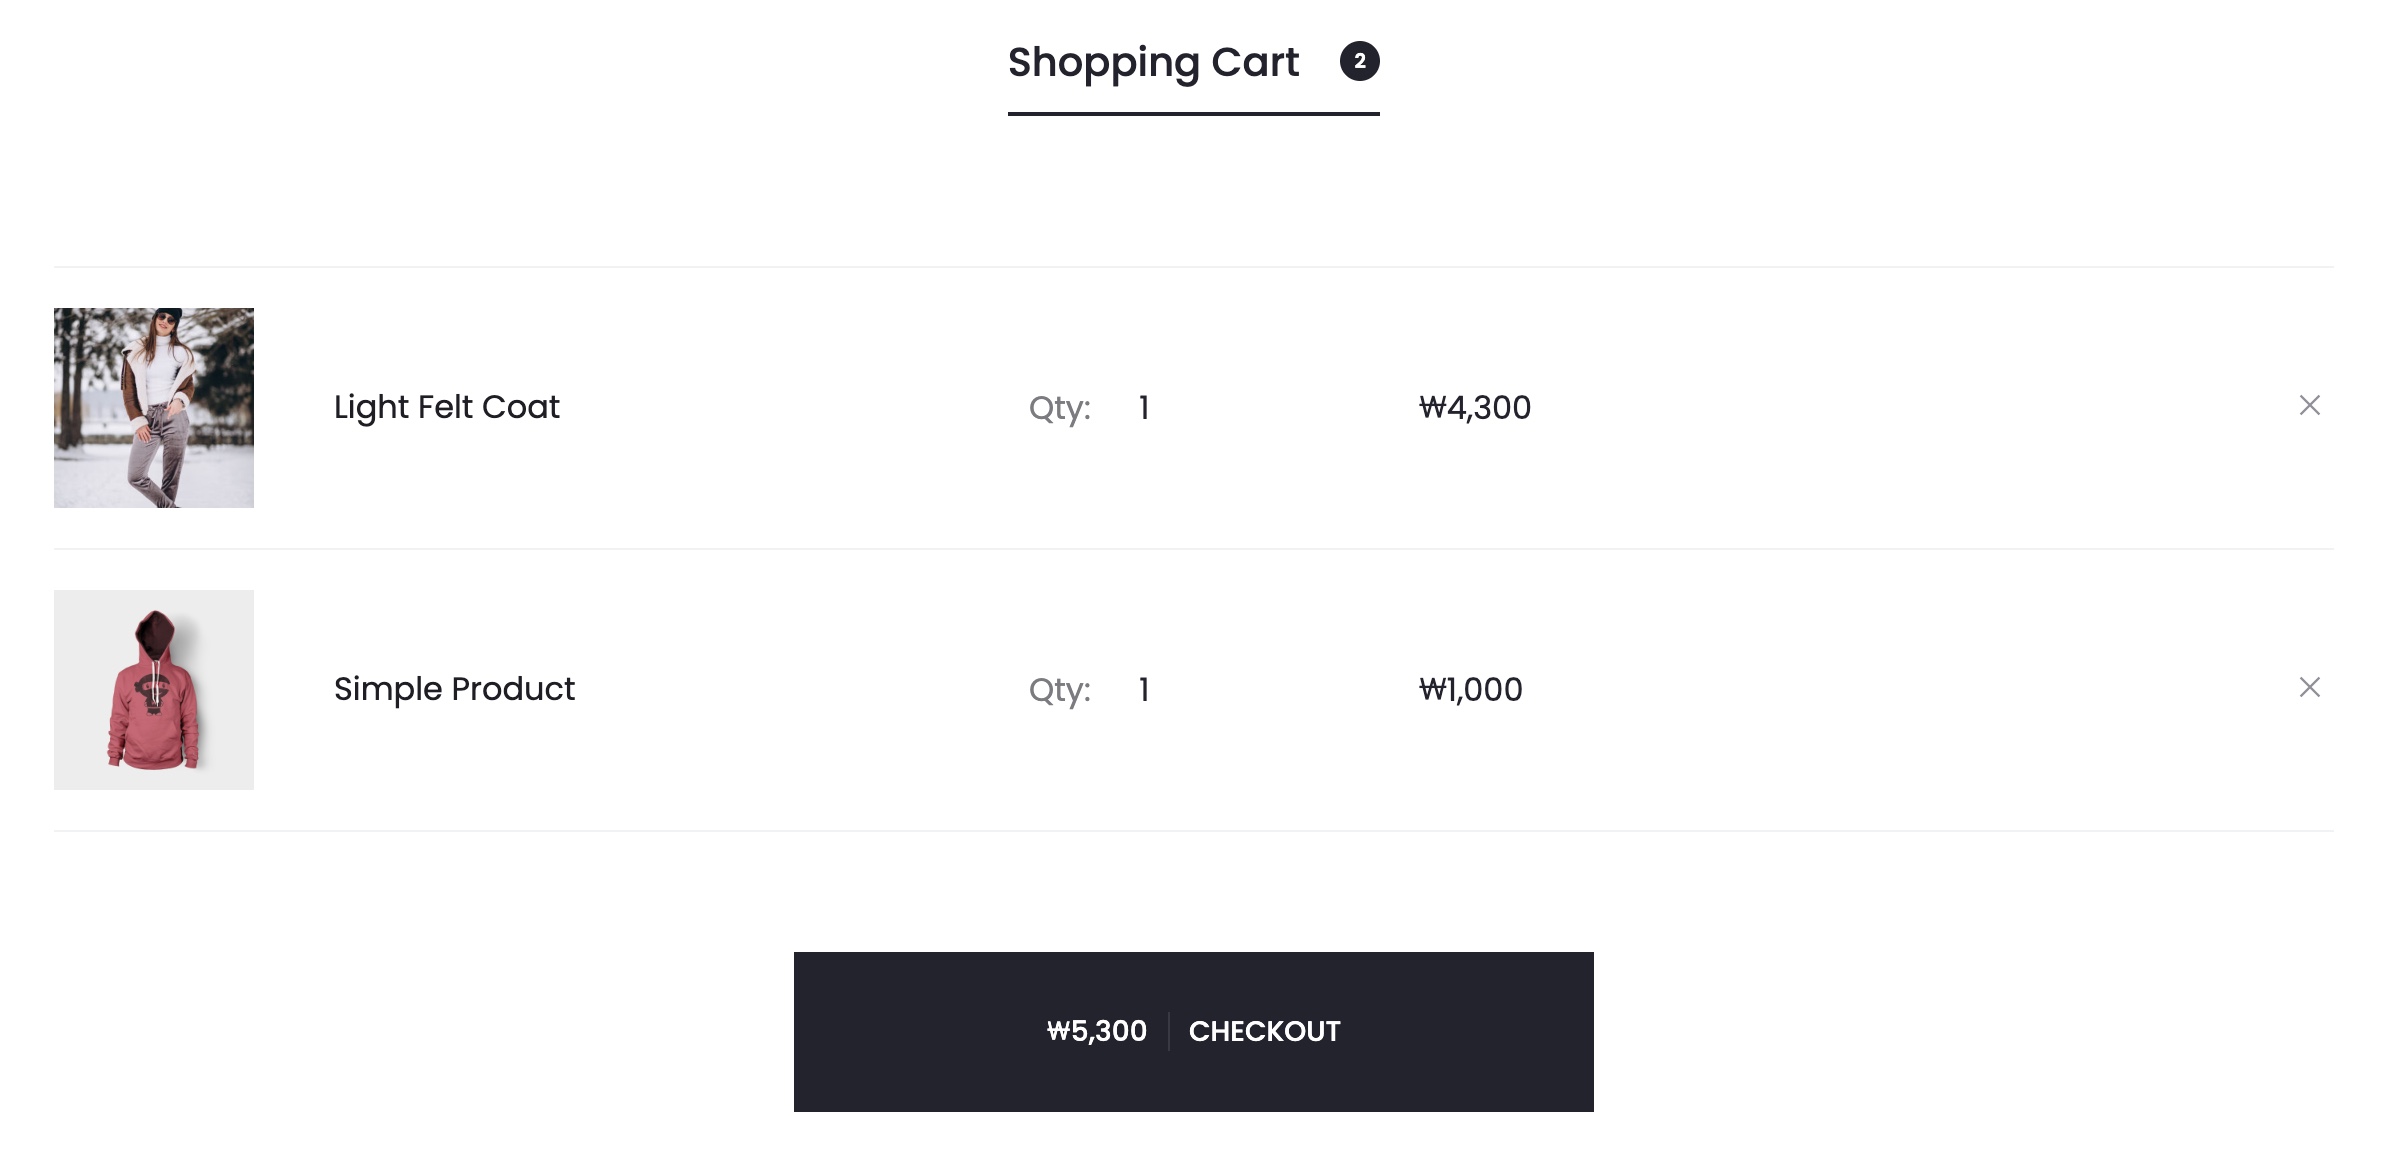Click the ₩5,300 total in checkout bar
2406x1156 pixels.
tap(1096, 1031)
